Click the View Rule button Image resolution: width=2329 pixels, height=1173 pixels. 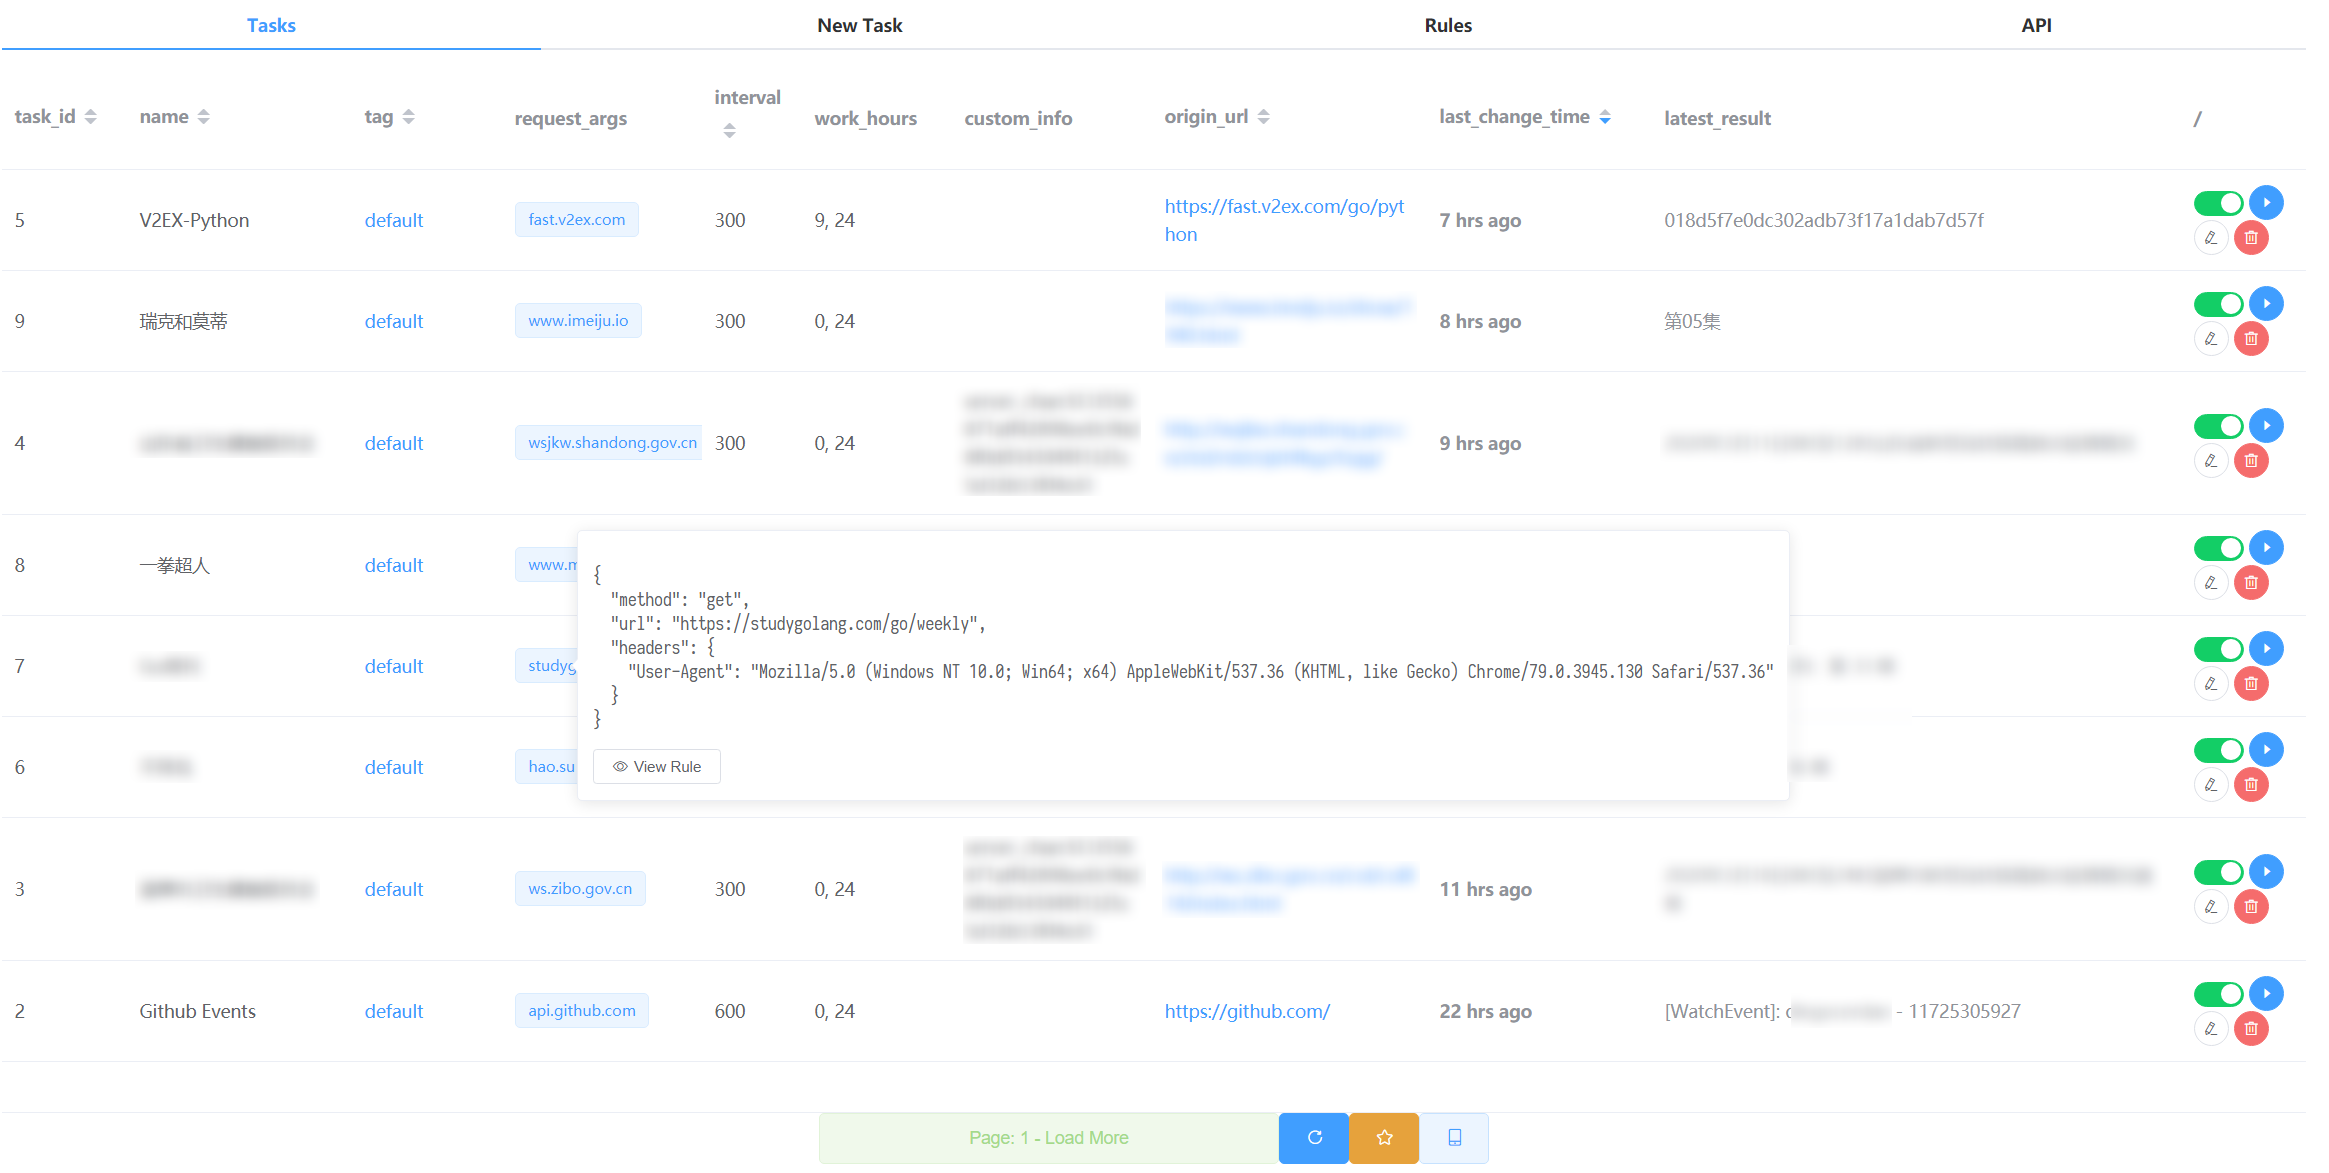coord(657,767)
